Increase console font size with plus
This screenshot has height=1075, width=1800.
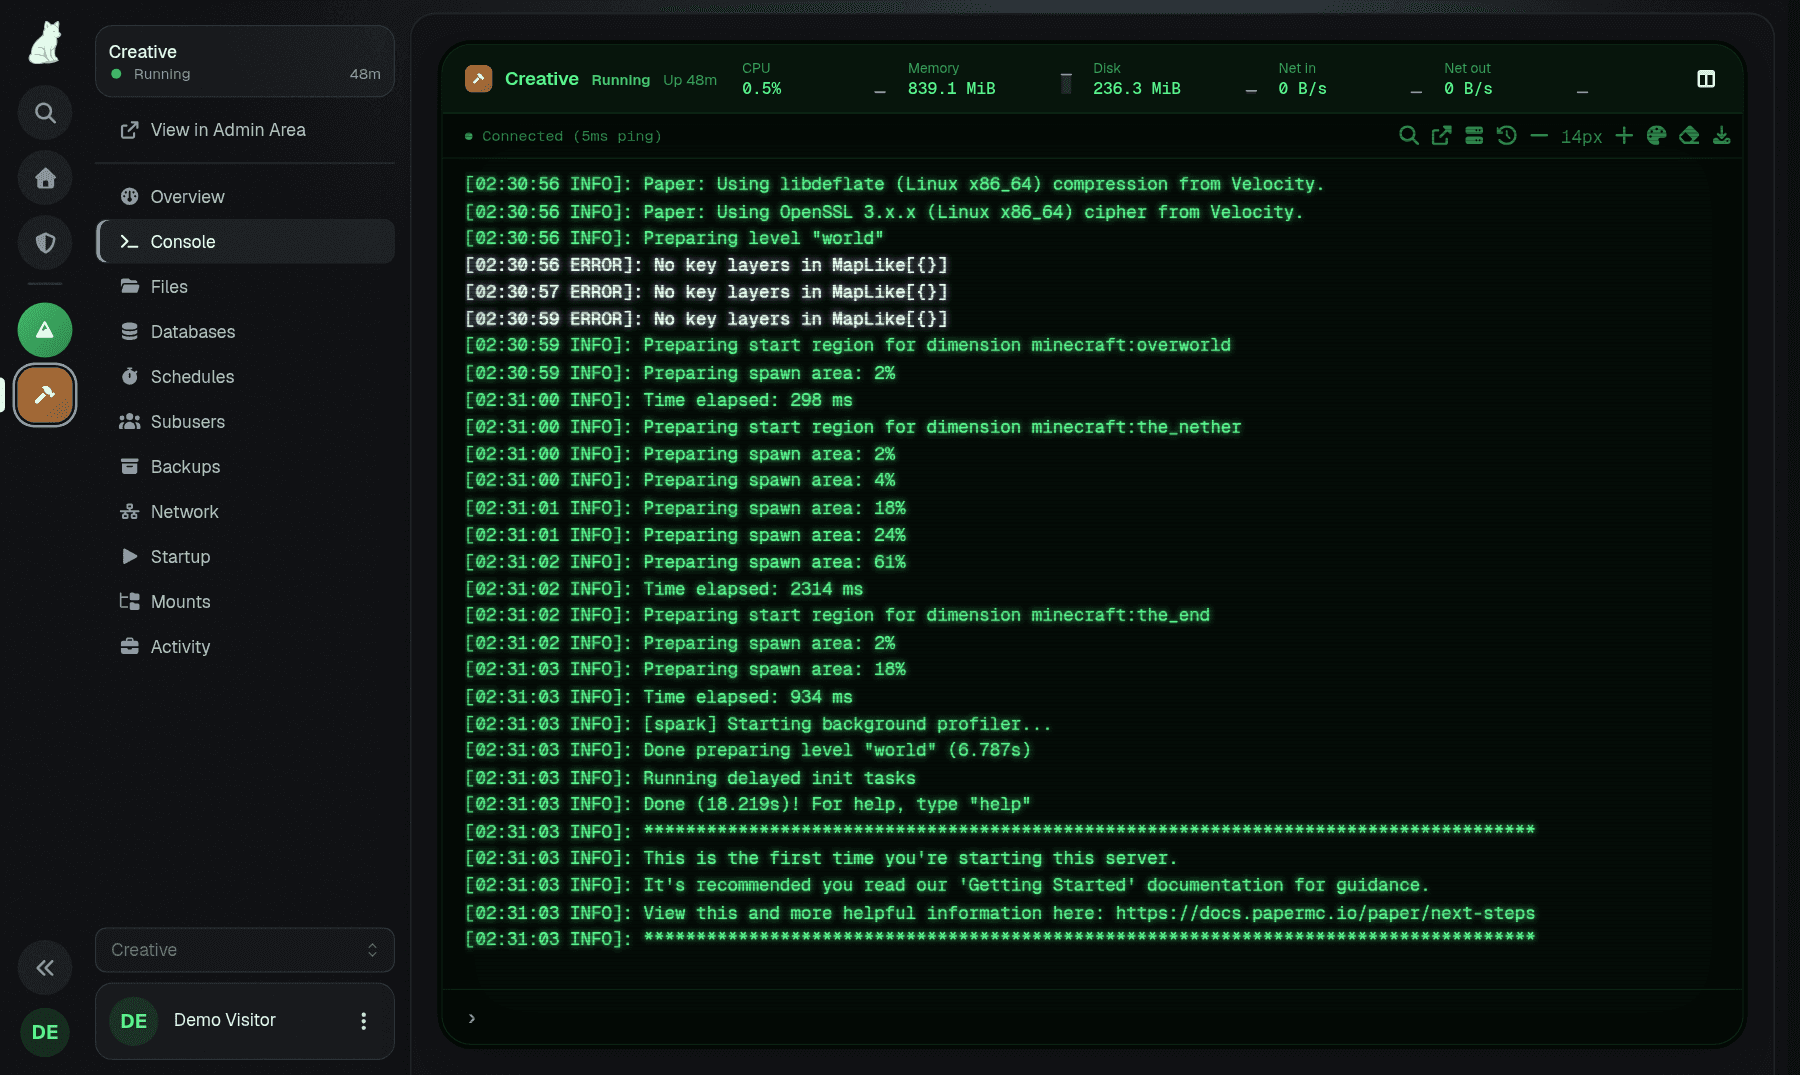1624,136
